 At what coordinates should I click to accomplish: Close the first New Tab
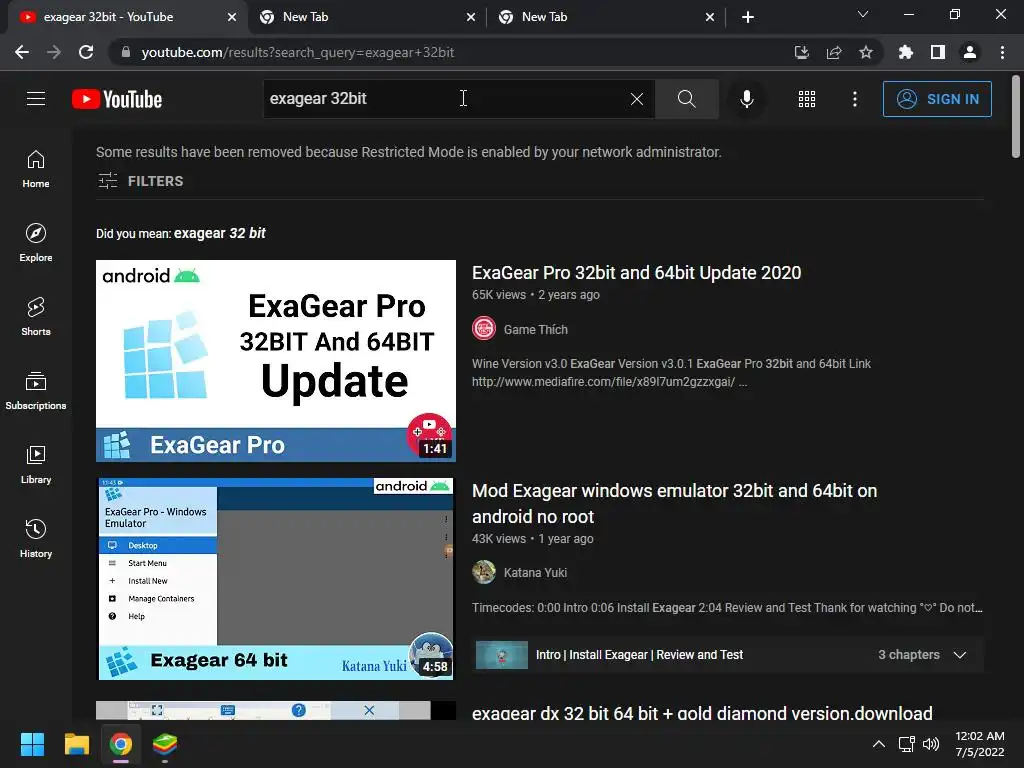471,18
